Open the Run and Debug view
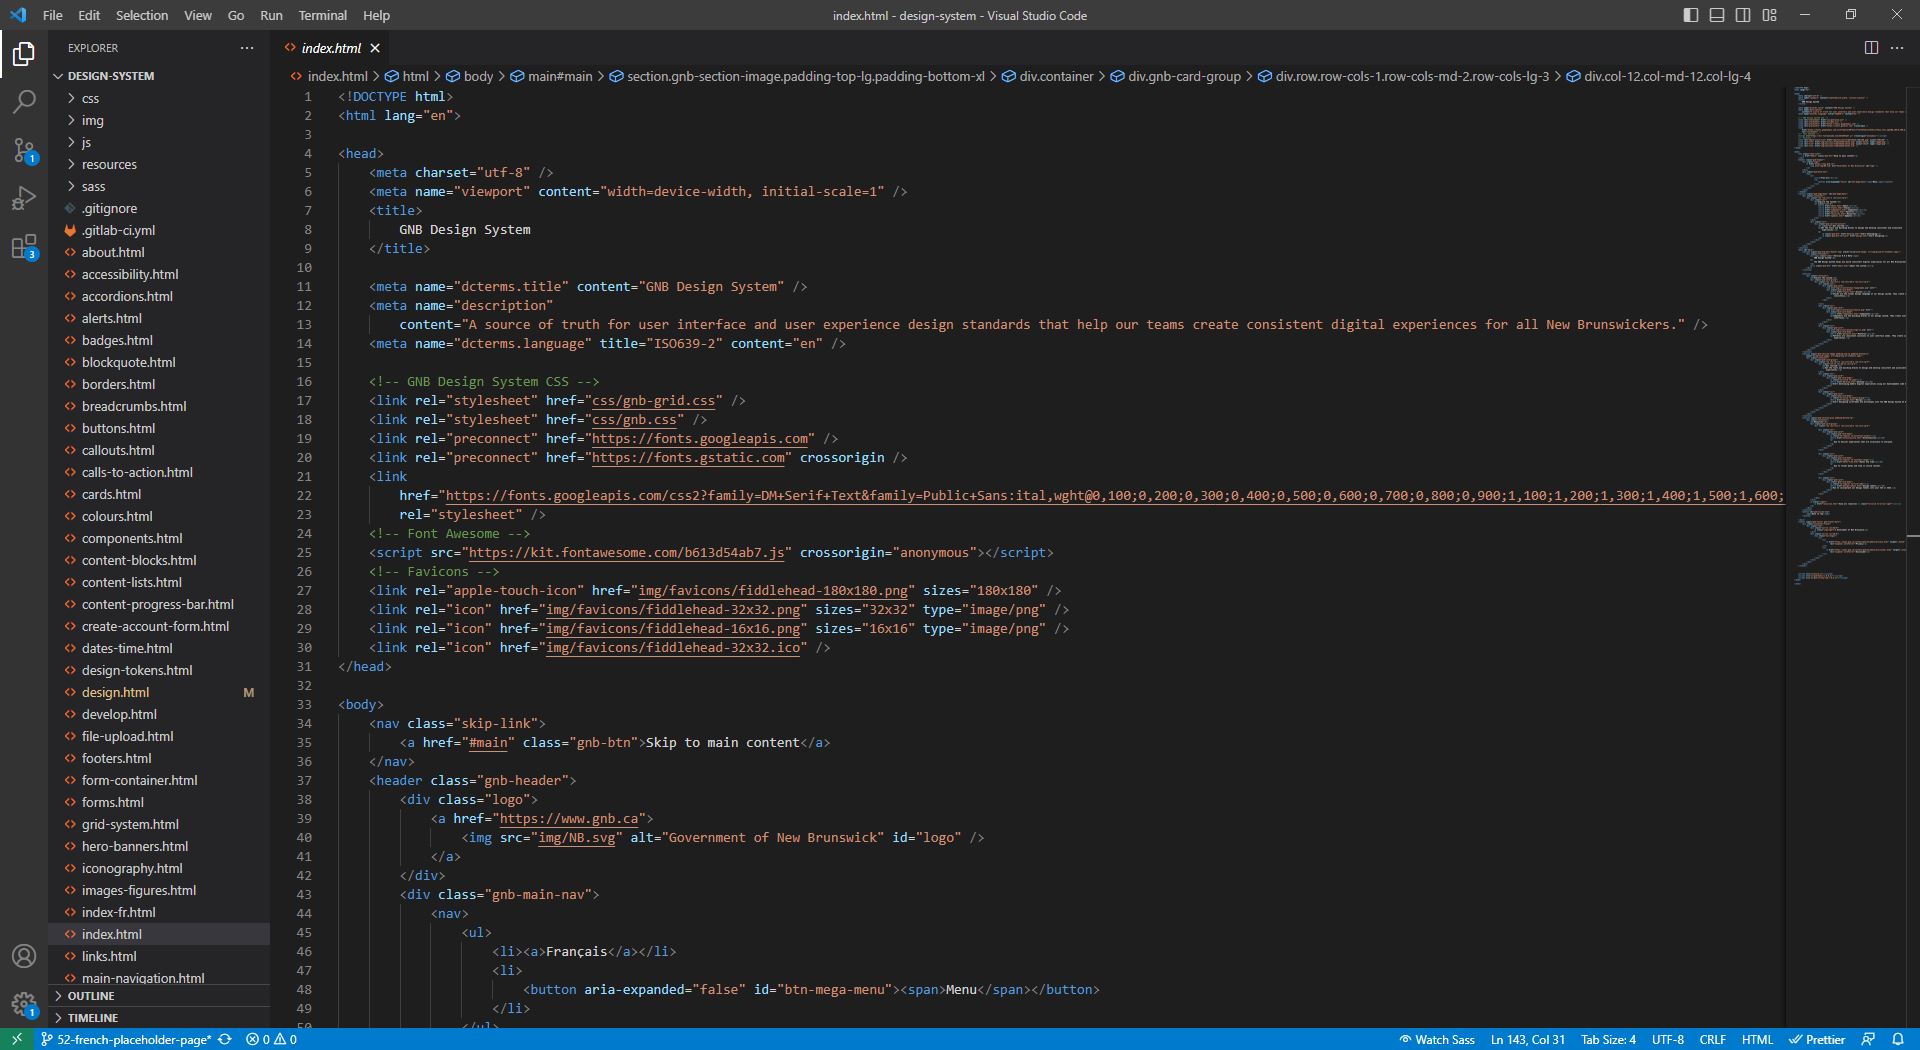This screenshot has width=1920, height=1050. 24,199
